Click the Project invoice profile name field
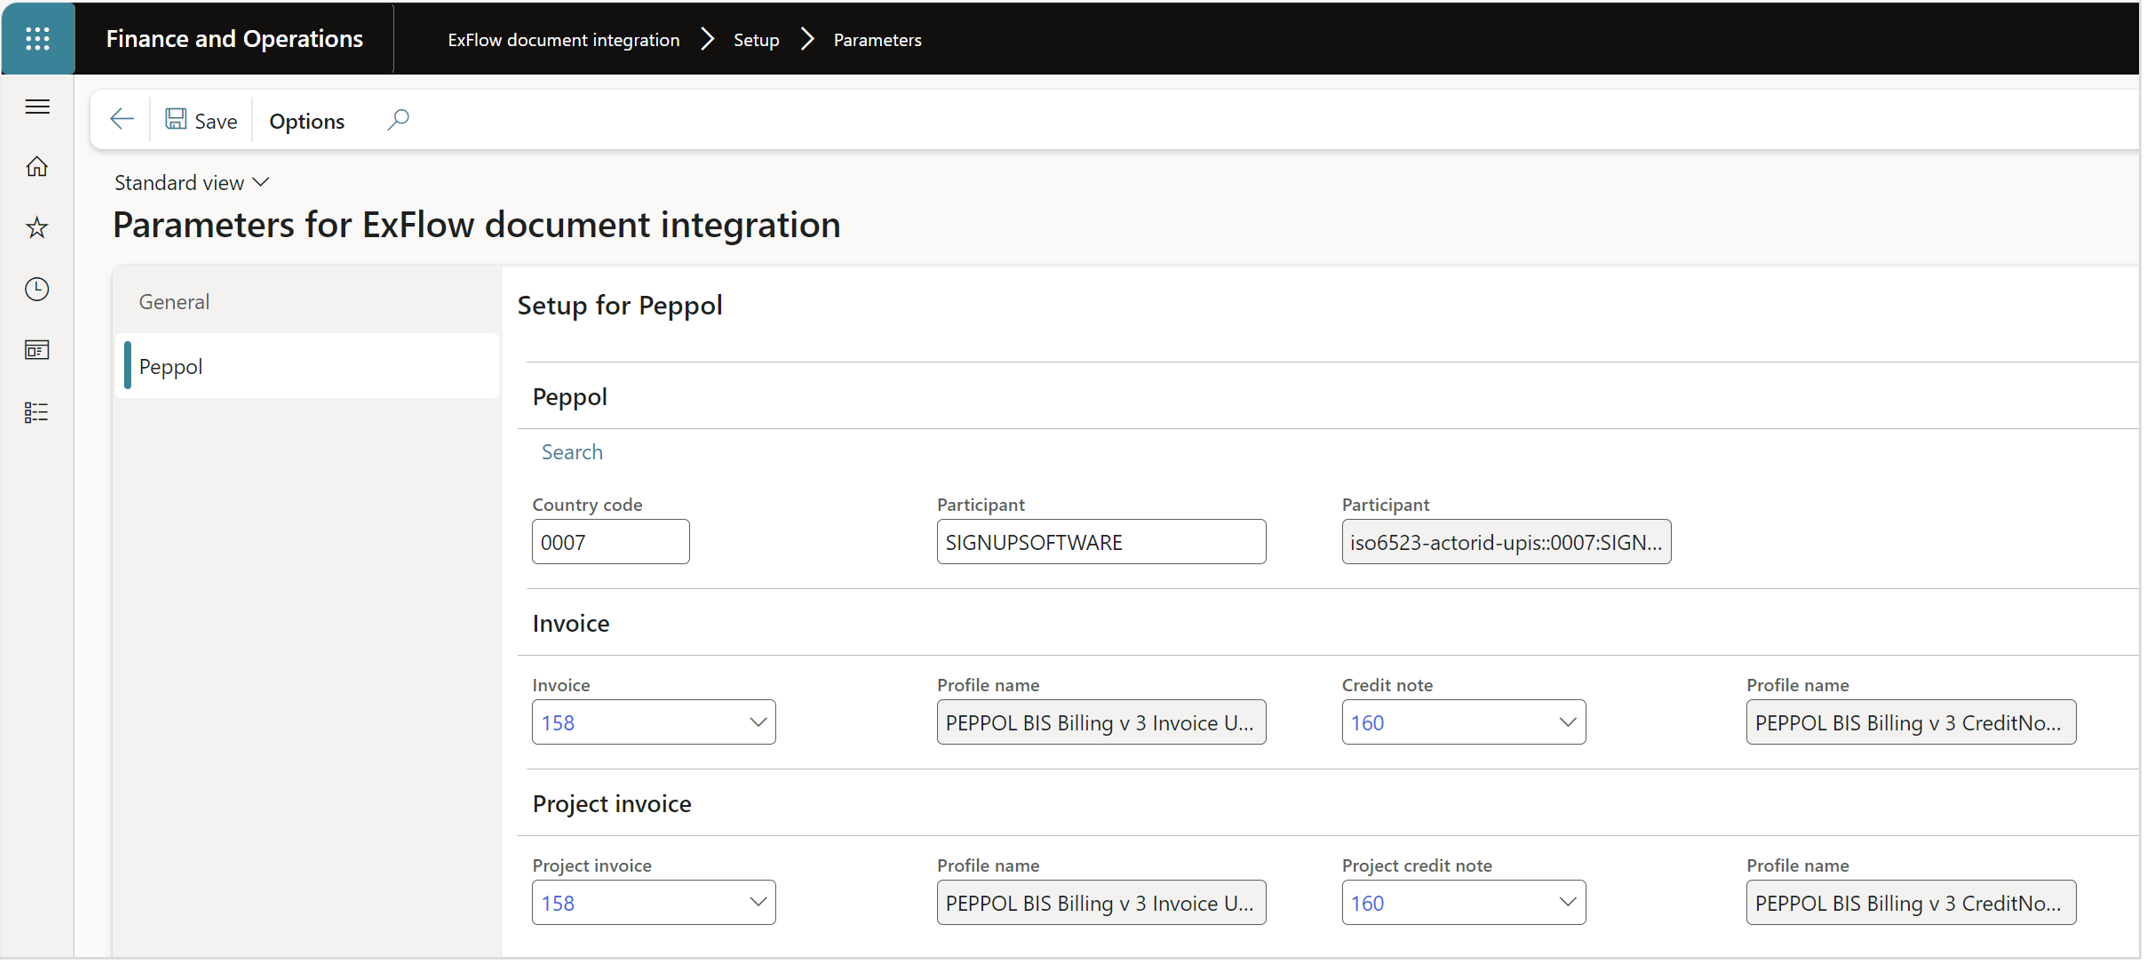This screenshot has width=2147, height=969. coord(1102,903)
